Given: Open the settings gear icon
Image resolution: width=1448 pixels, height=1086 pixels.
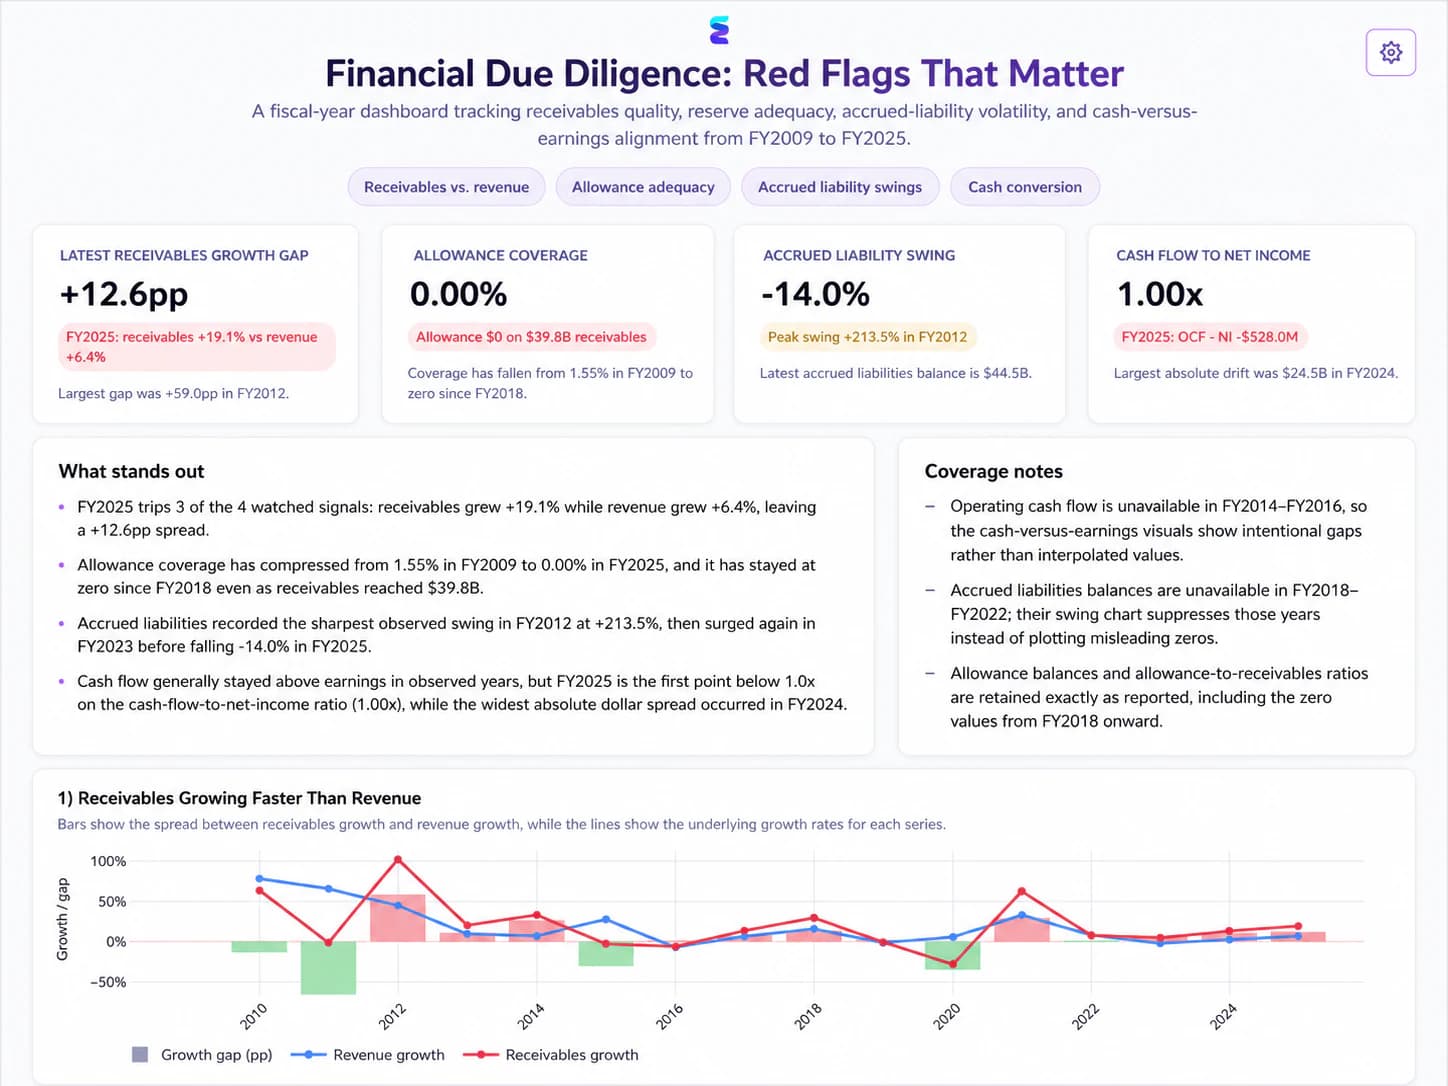Looking at the screenshot, I should pyautogui.click(x=1390, y=52).
